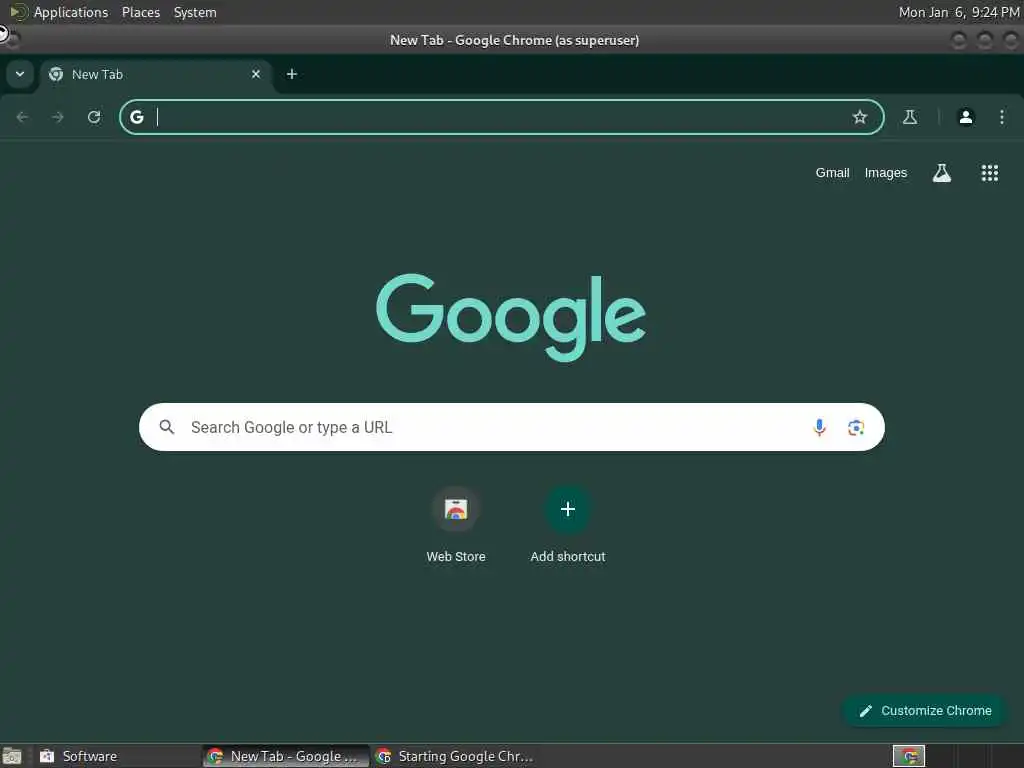Click the Search Google or type a URL box
This screenshot has width=1024, height=768.
[511, 427]
